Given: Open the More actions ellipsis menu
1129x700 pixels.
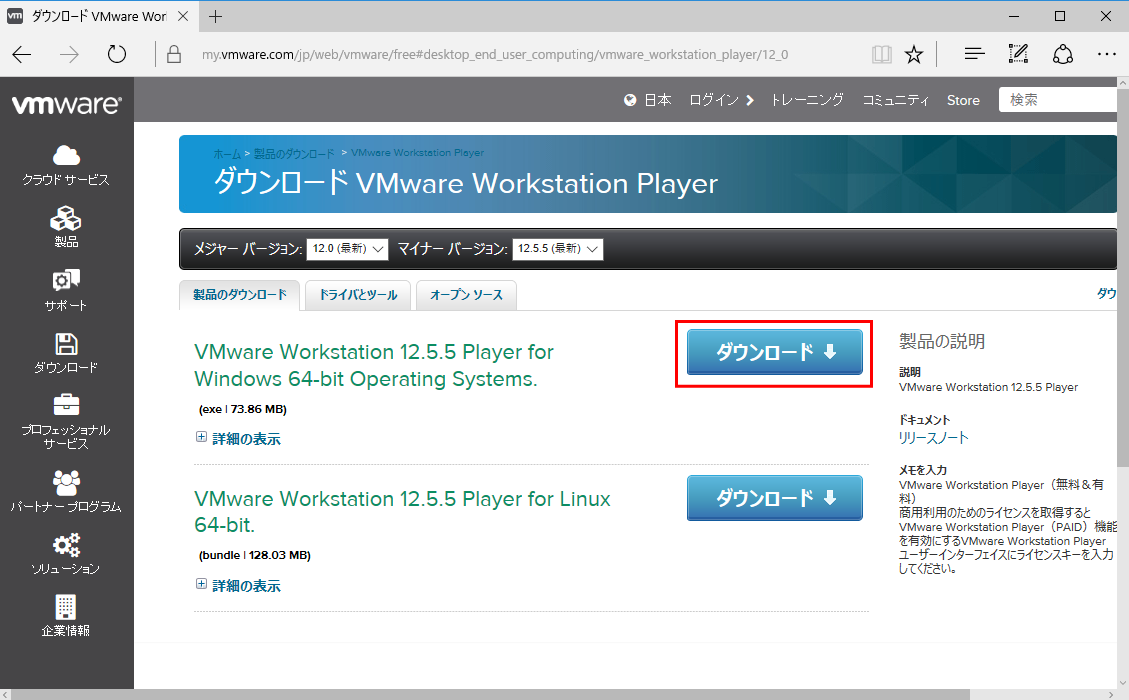Looking at the screenshot, I should (x=1107, y=54).
